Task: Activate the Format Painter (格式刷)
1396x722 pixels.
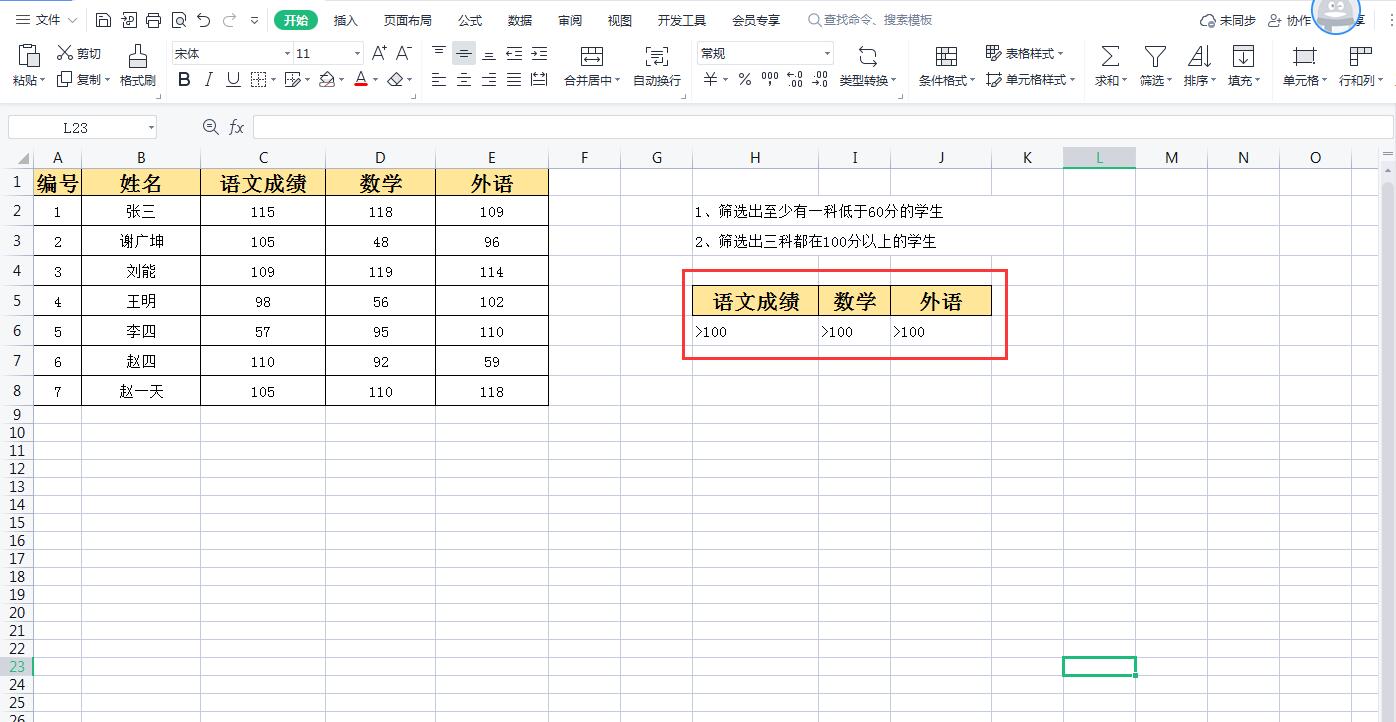Action: 138,64
